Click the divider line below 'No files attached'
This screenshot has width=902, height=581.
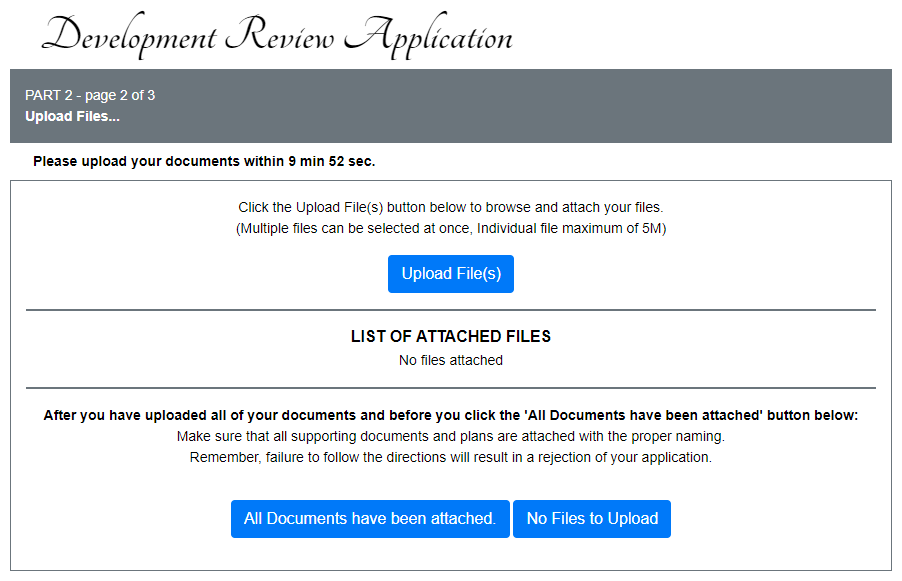[x=450, y=387]
